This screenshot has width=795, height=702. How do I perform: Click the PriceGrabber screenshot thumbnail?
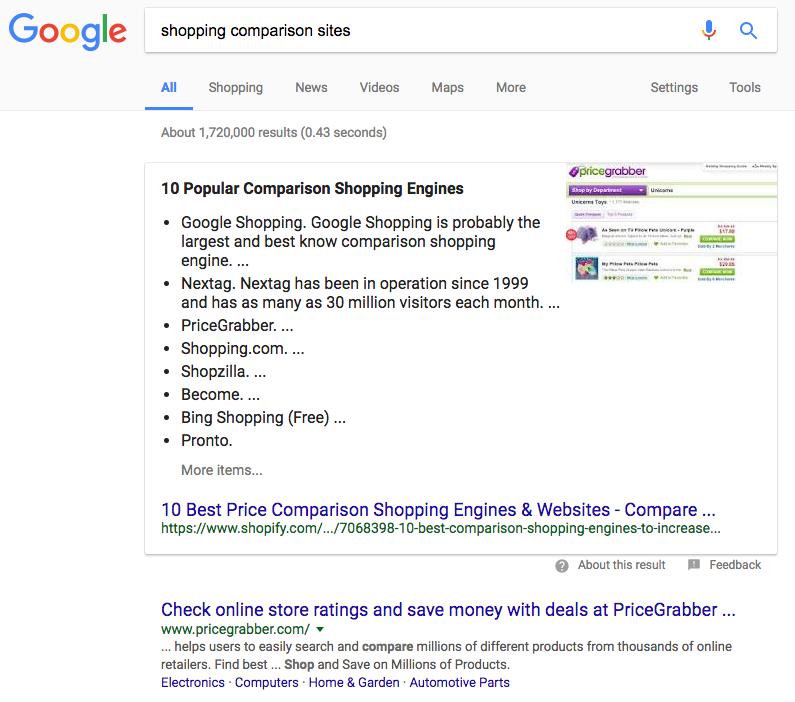[671, 223]
